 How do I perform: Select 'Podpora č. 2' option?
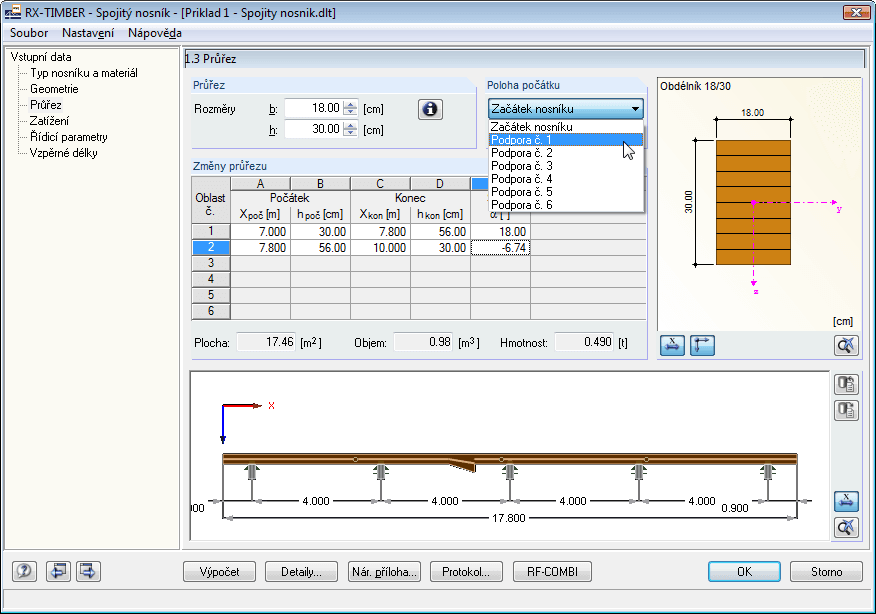click(x=566, y=153)
